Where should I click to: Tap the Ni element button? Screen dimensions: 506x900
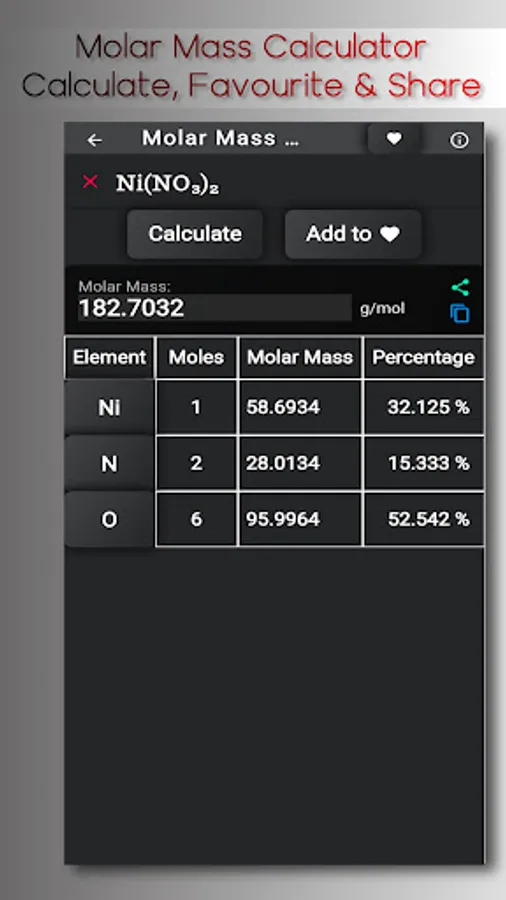tap(109, 408)
